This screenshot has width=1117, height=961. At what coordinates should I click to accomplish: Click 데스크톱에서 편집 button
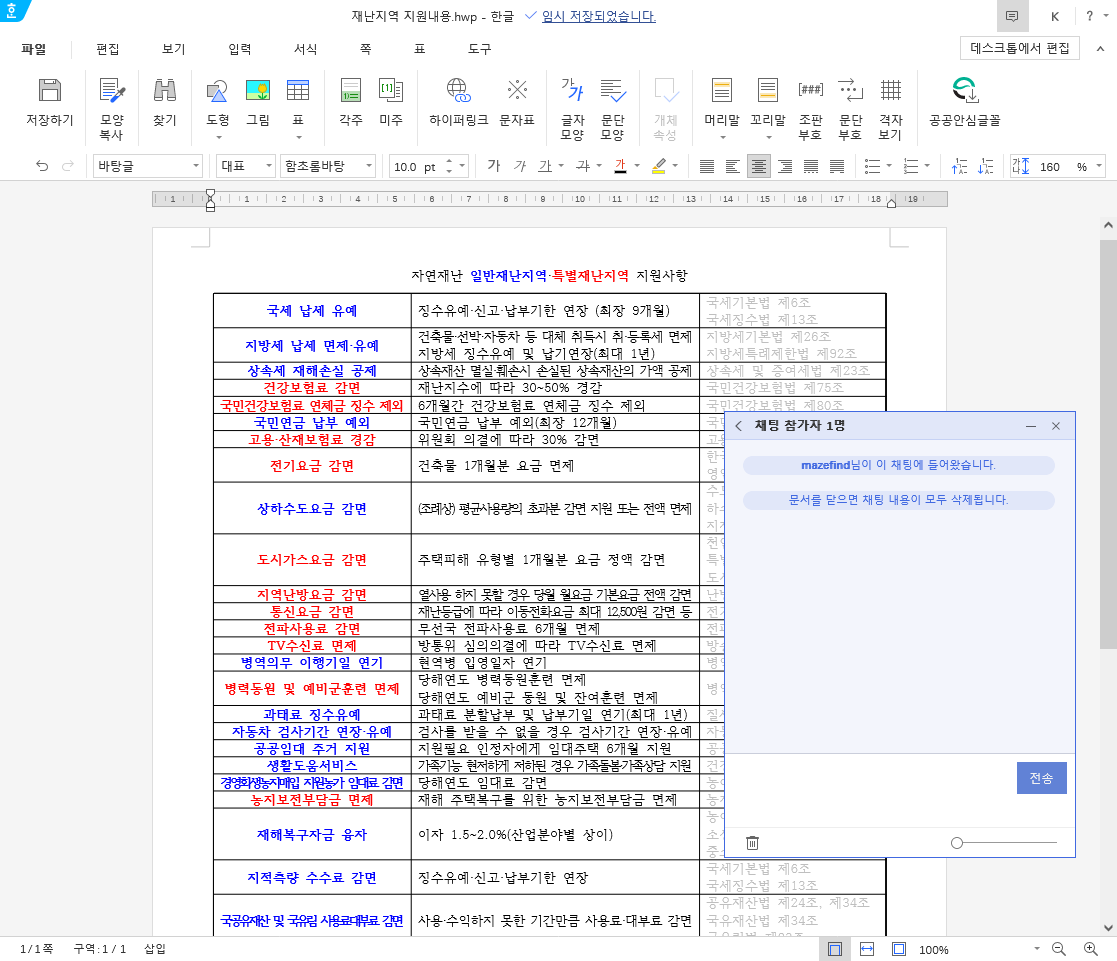(x=1019, y=48)
